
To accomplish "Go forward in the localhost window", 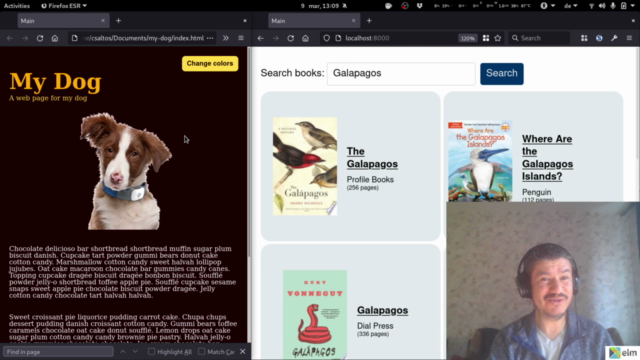I will (276, 38).
